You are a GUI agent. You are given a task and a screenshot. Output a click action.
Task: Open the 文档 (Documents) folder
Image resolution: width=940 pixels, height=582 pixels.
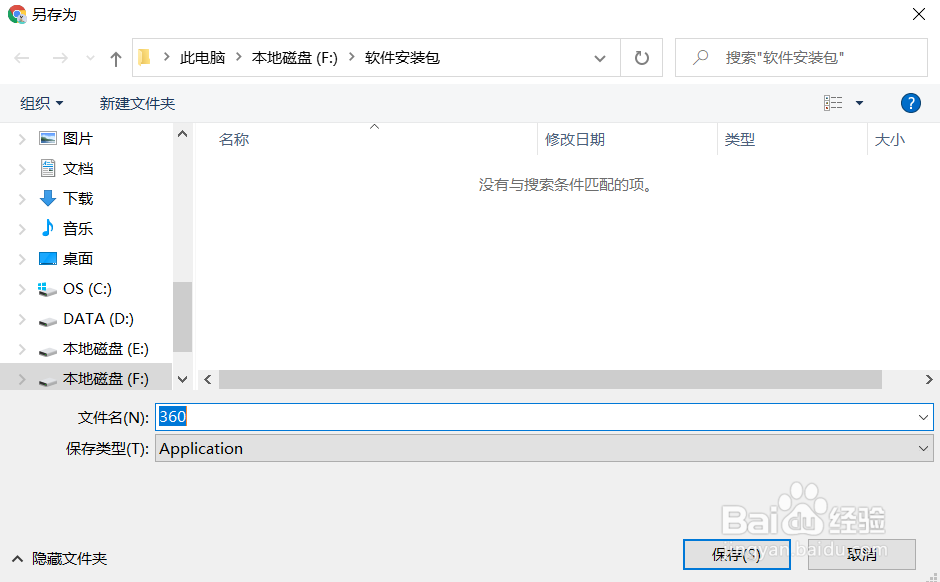point(78,168)
